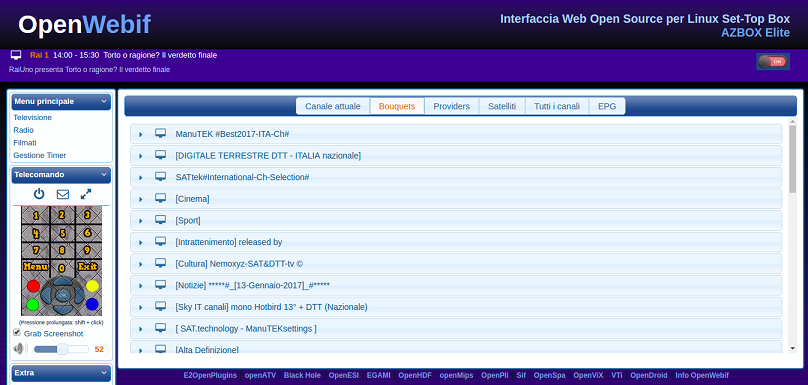Toggle the ON standby switch

(773, 61)
